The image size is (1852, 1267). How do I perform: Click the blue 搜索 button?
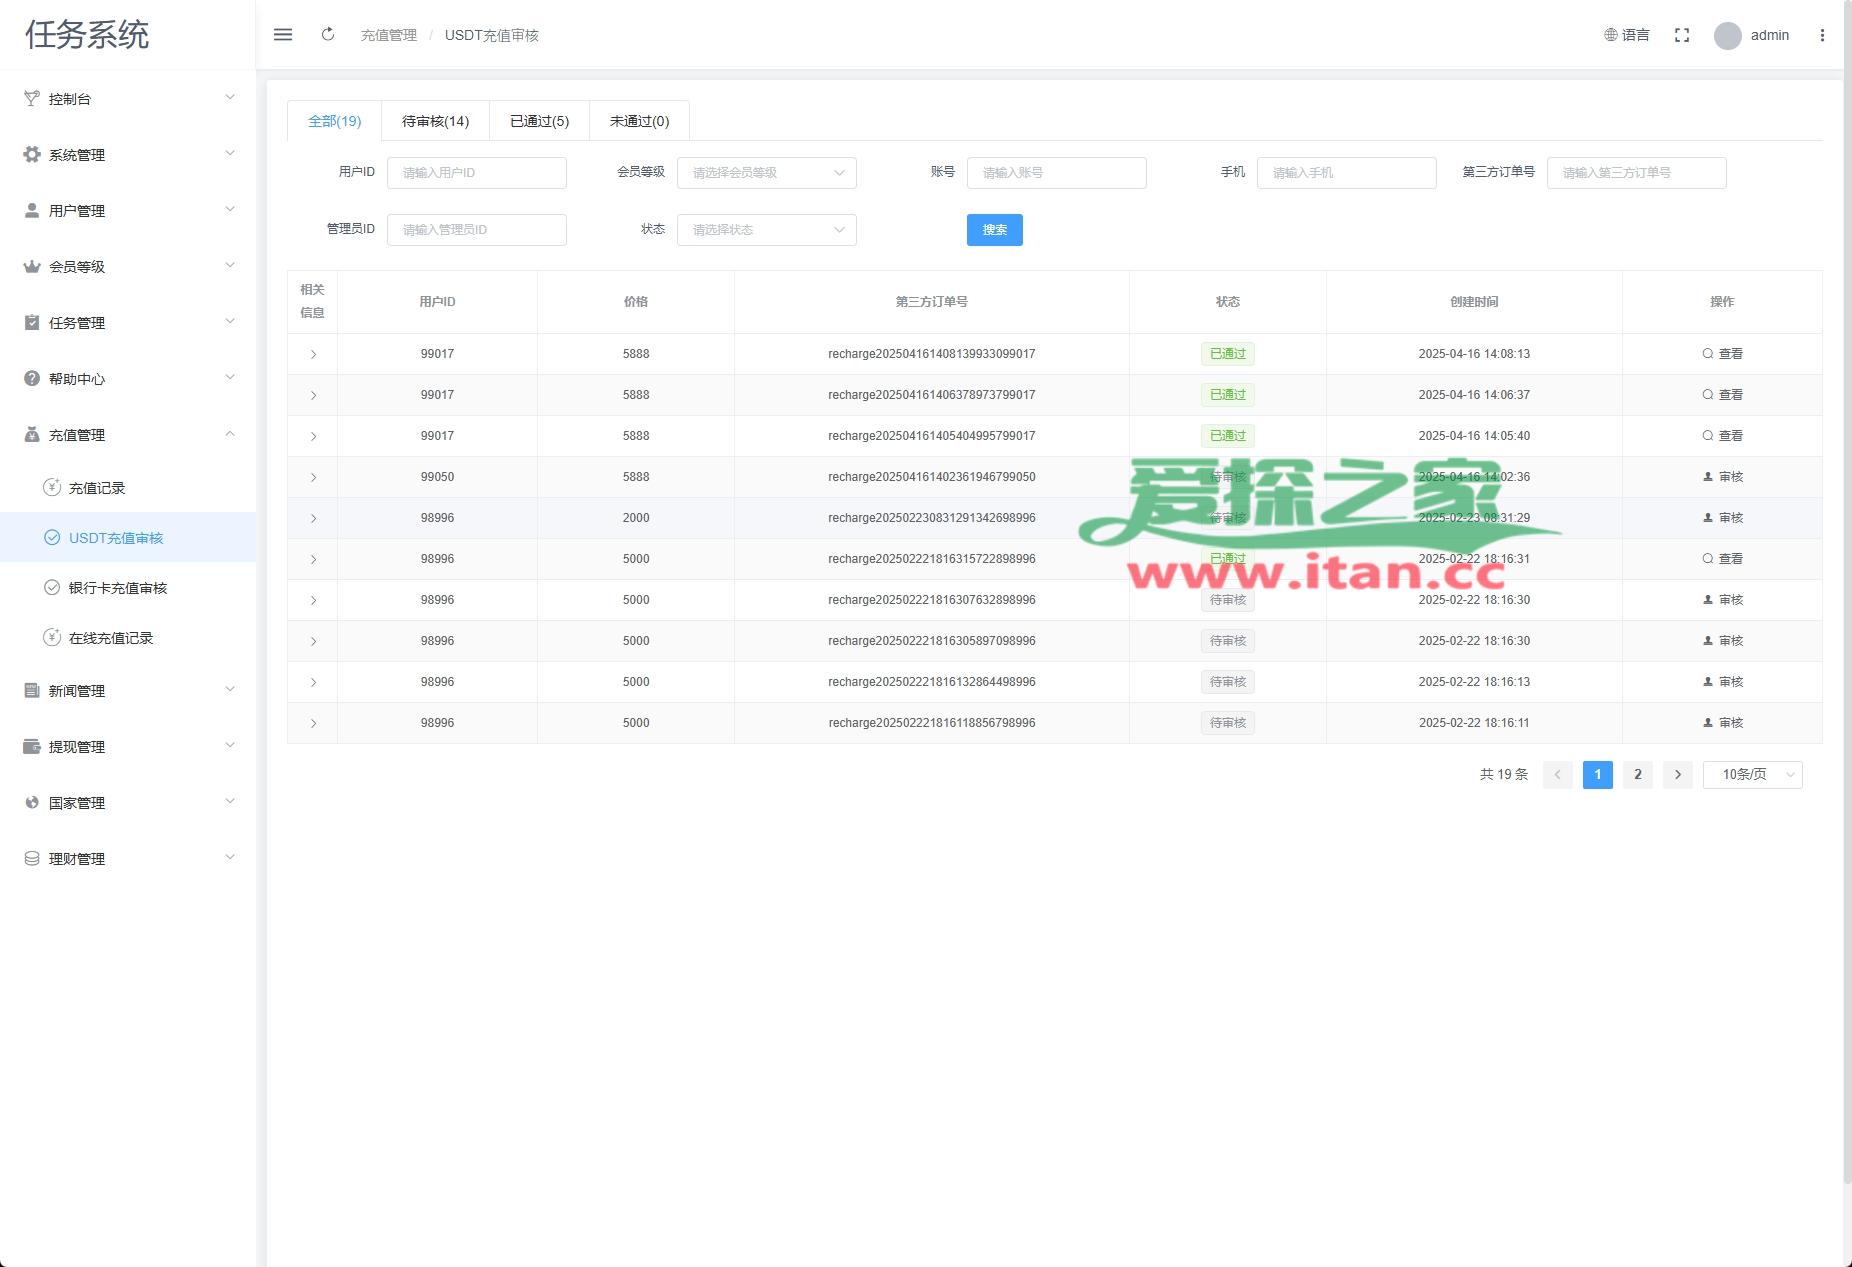994,230
